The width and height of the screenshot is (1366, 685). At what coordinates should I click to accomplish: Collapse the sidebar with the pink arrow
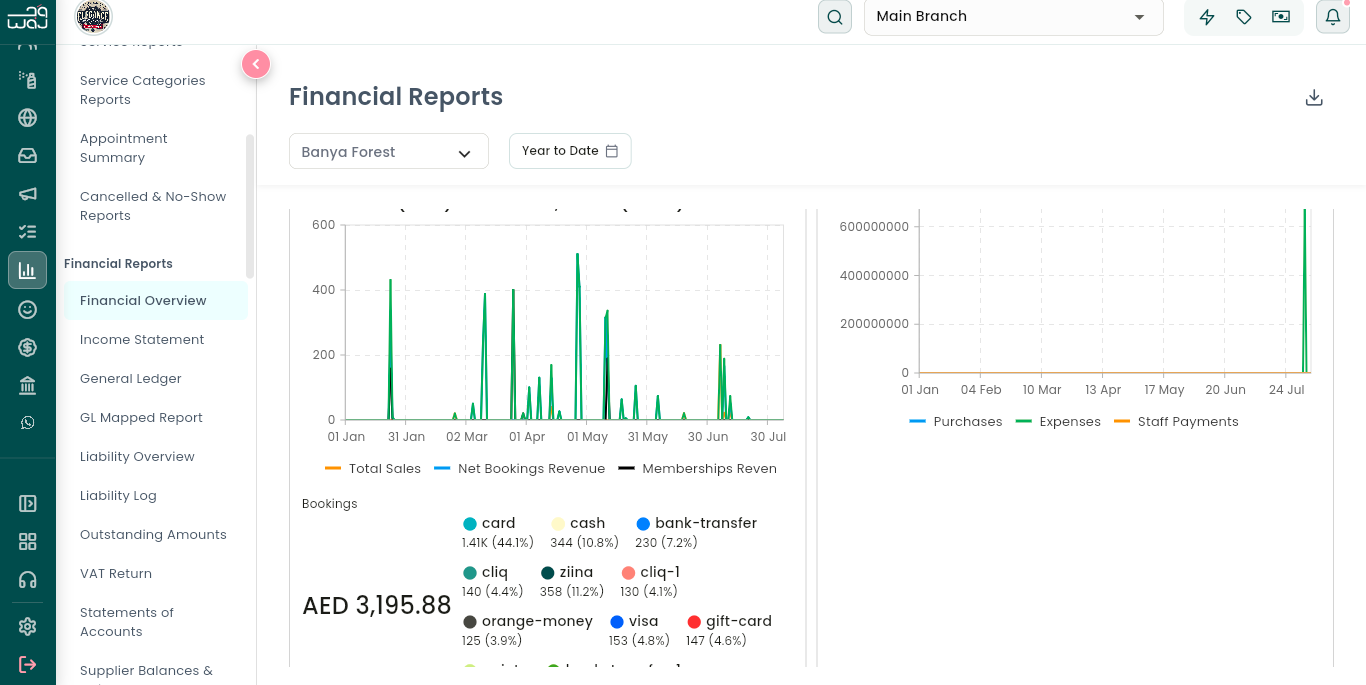(x=256, y=64)
